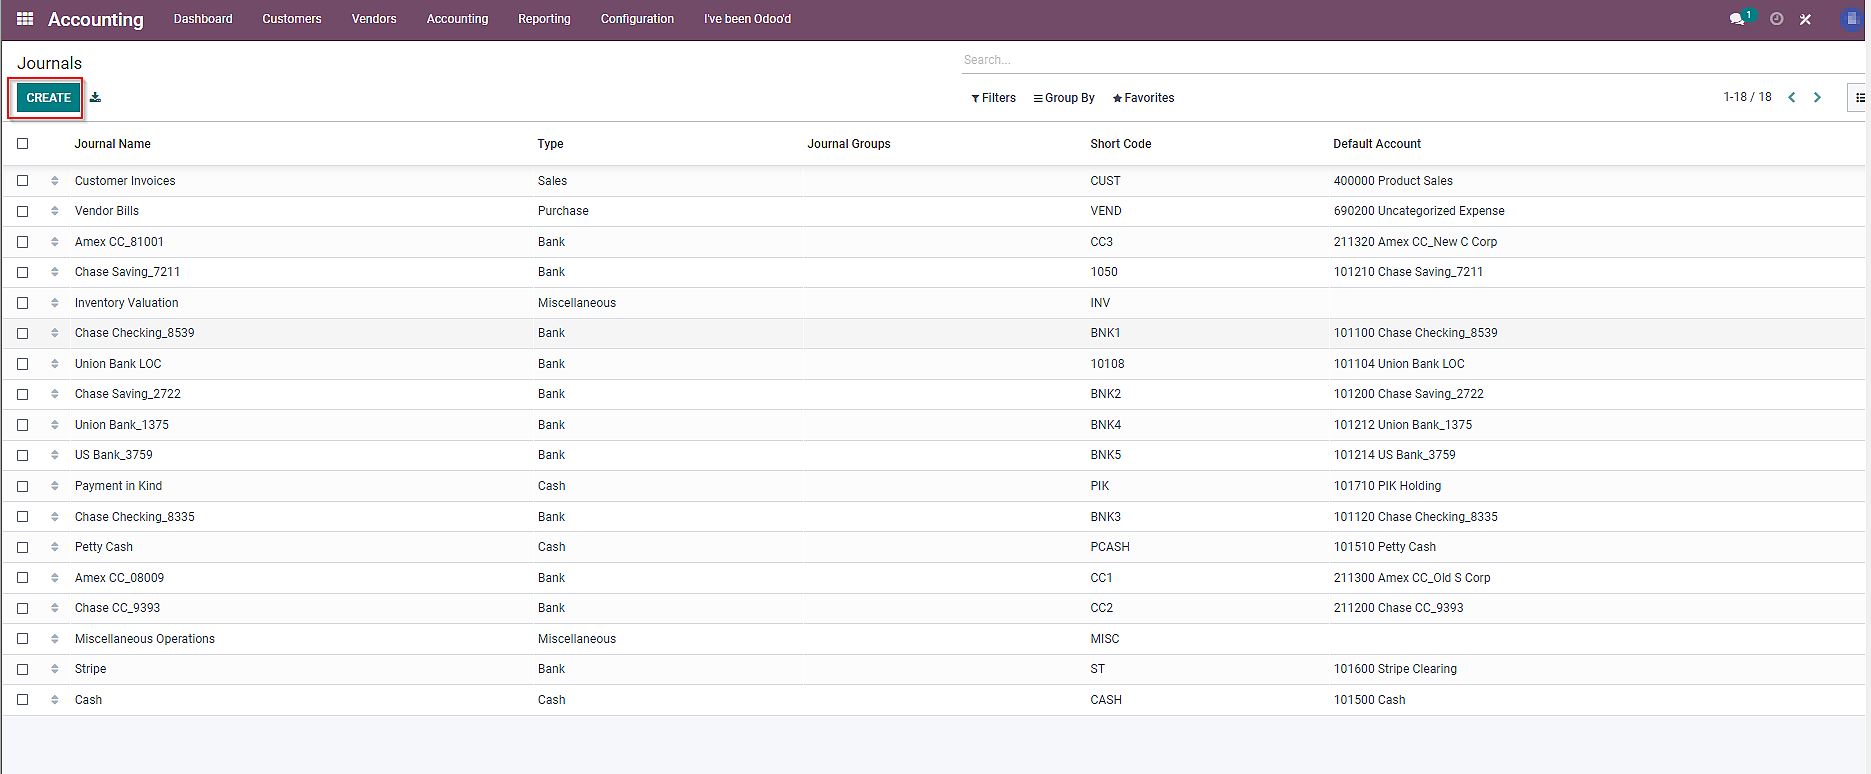Screen dimensions: 1871x774
Task: Click the 211200 Chase CC_9393 account cell
Action: (1398, 608)
